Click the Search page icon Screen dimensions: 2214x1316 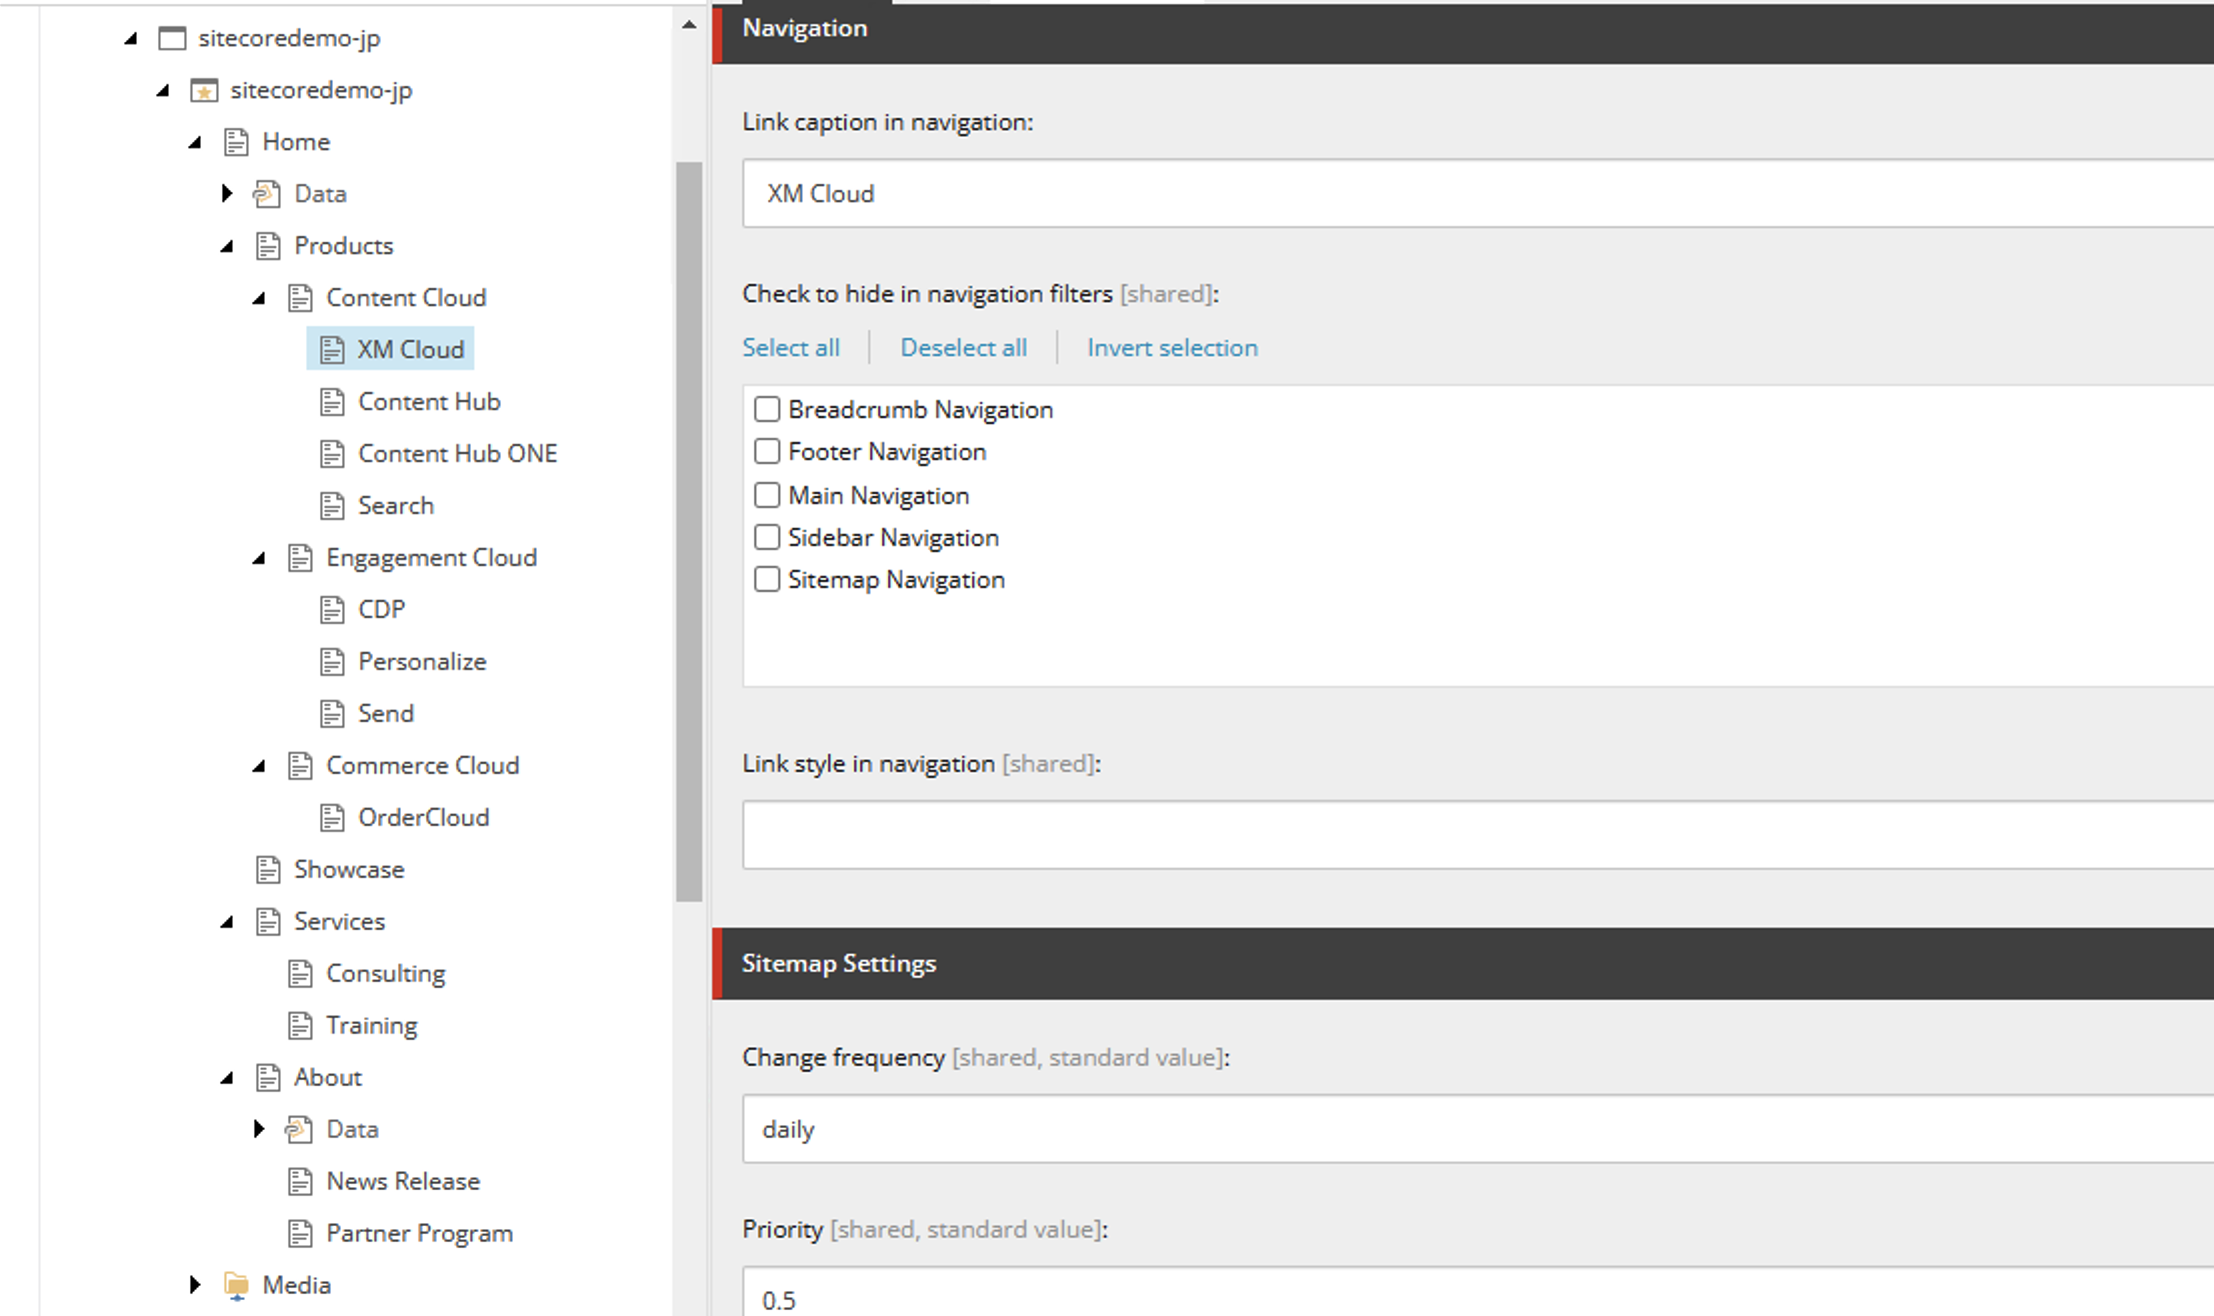pyautogui.click(x=332, y=506)
